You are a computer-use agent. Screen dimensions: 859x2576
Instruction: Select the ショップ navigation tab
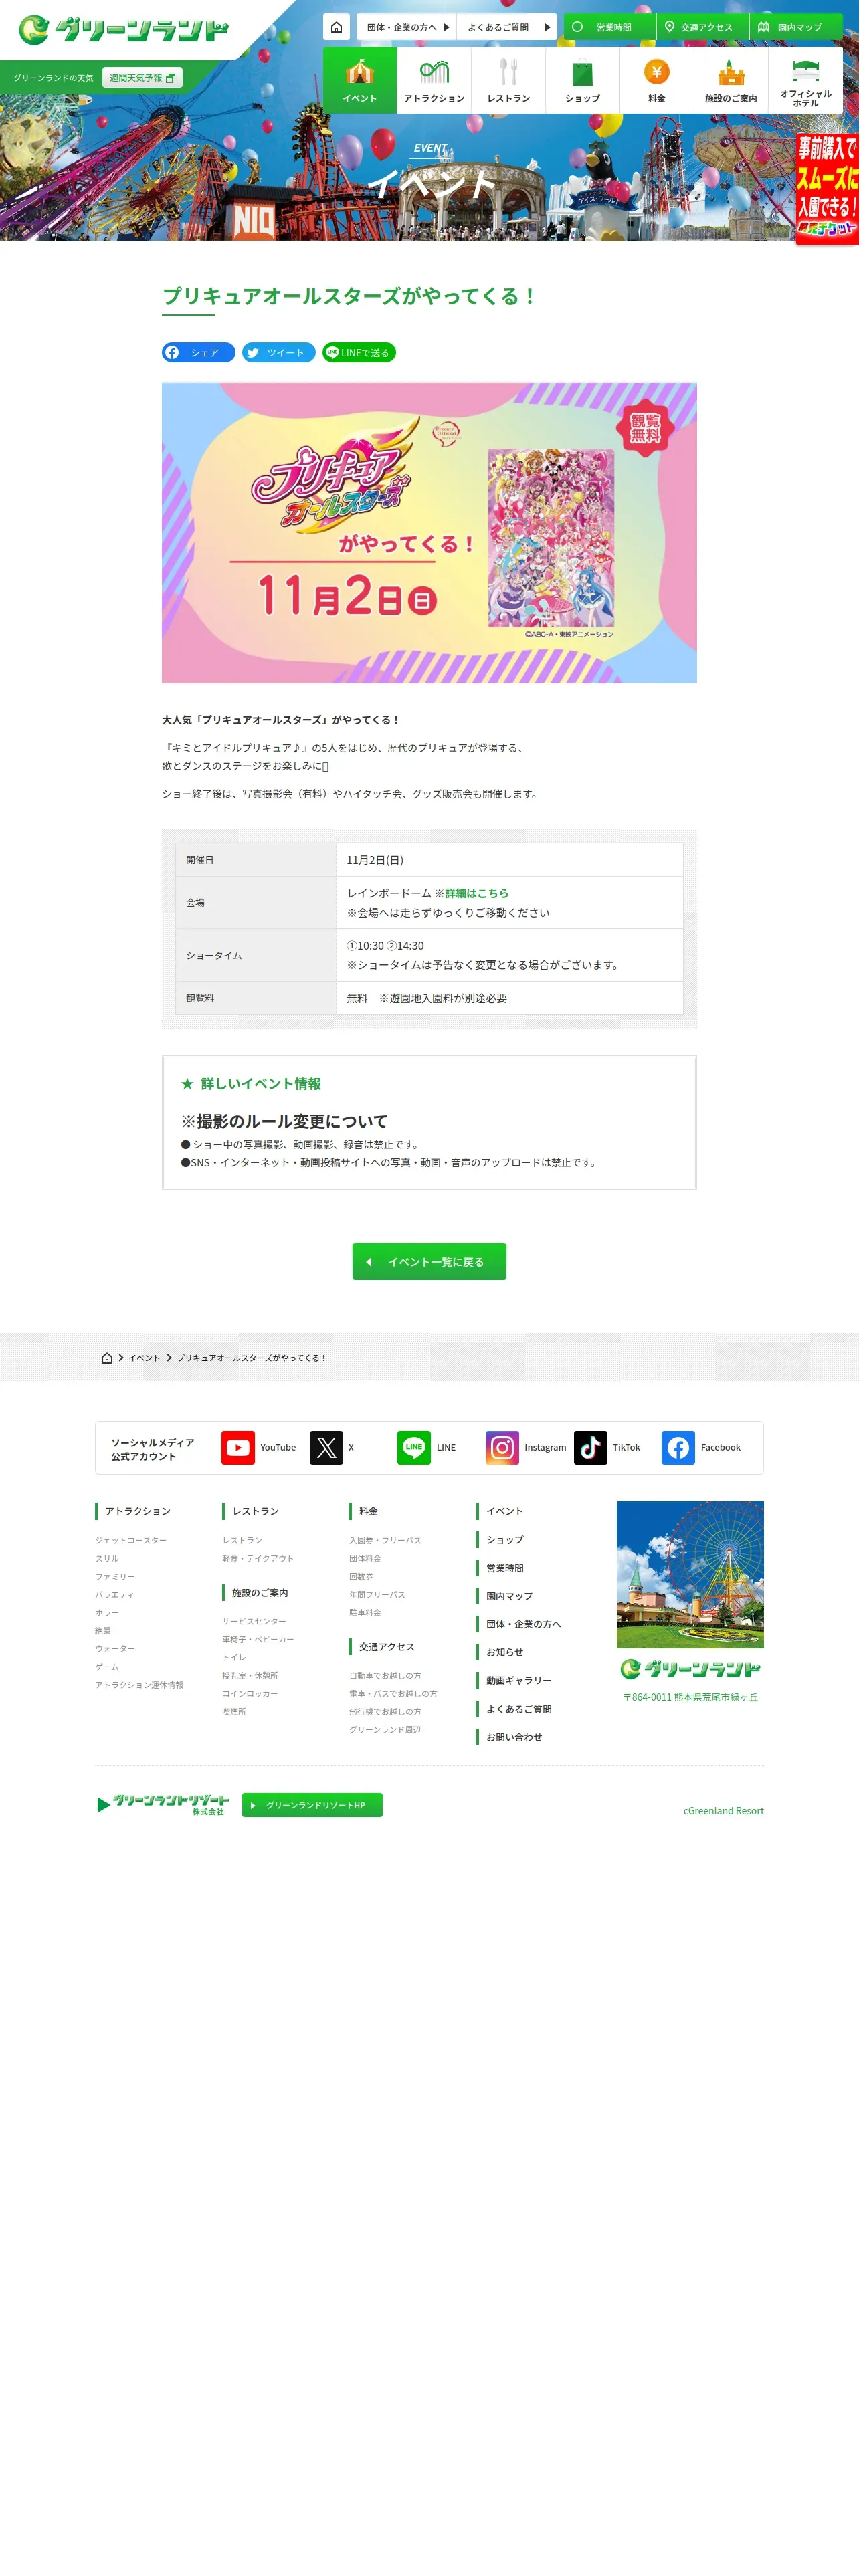[x=582, y=80]
